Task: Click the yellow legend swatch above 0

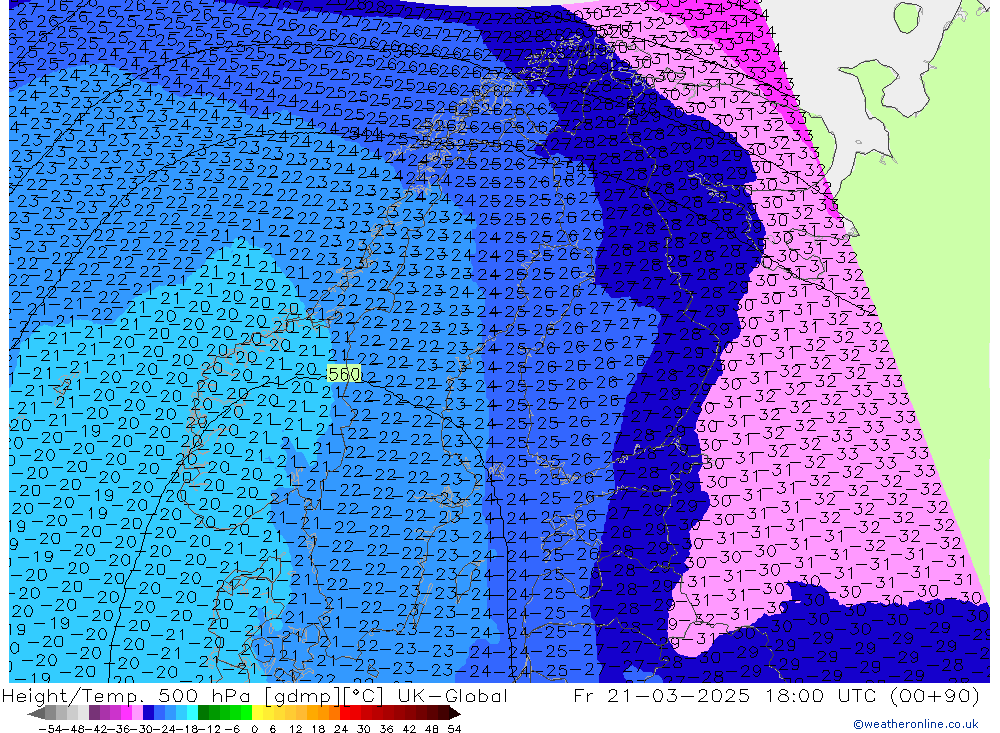Action: (x=258, y=713)
